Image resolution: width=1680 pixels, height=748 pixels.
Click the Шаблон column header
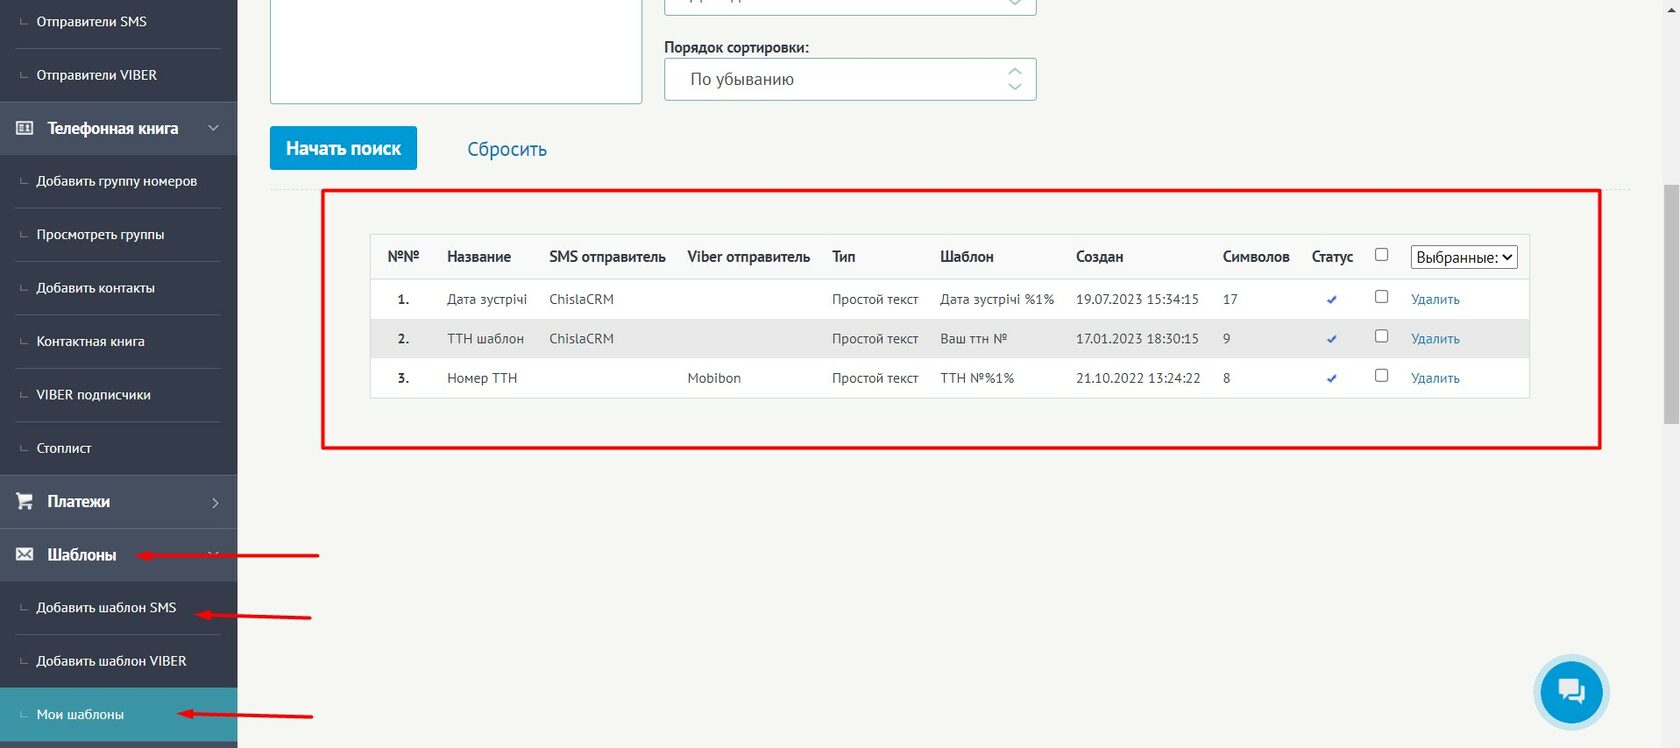coord(967,257)
